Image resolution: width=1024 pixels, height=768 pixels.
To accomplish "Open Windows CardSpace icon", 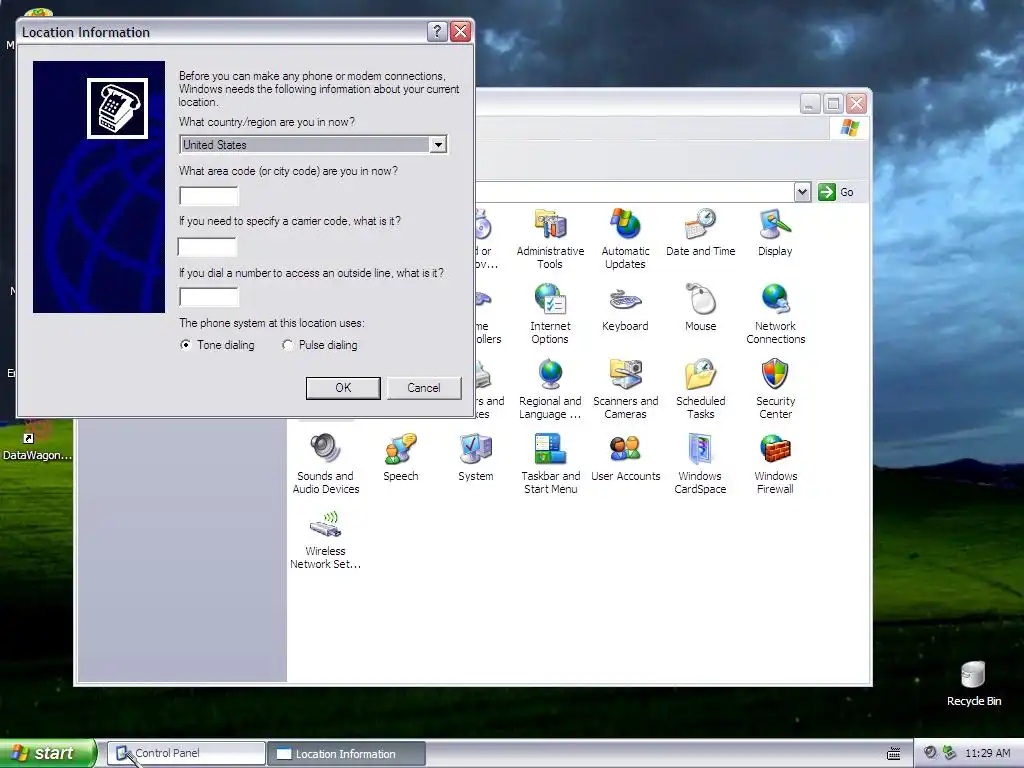I will pyautogui.click(x=700, y=464).
